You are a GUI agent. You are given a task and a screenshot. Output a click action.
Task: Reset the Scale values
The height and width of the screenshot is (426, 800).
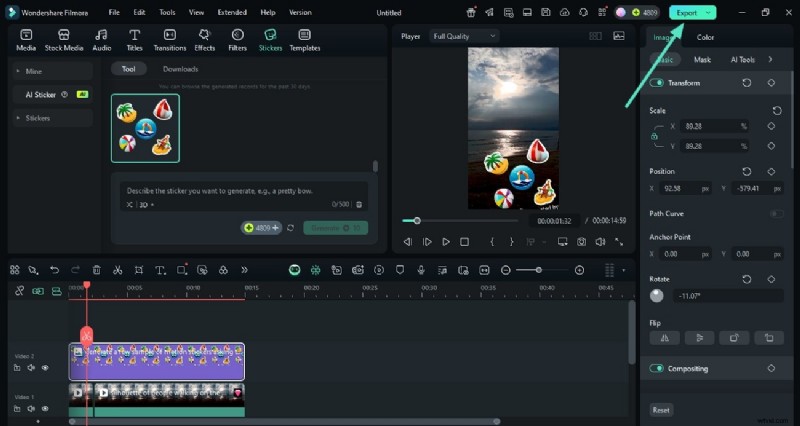pos(777,111)
